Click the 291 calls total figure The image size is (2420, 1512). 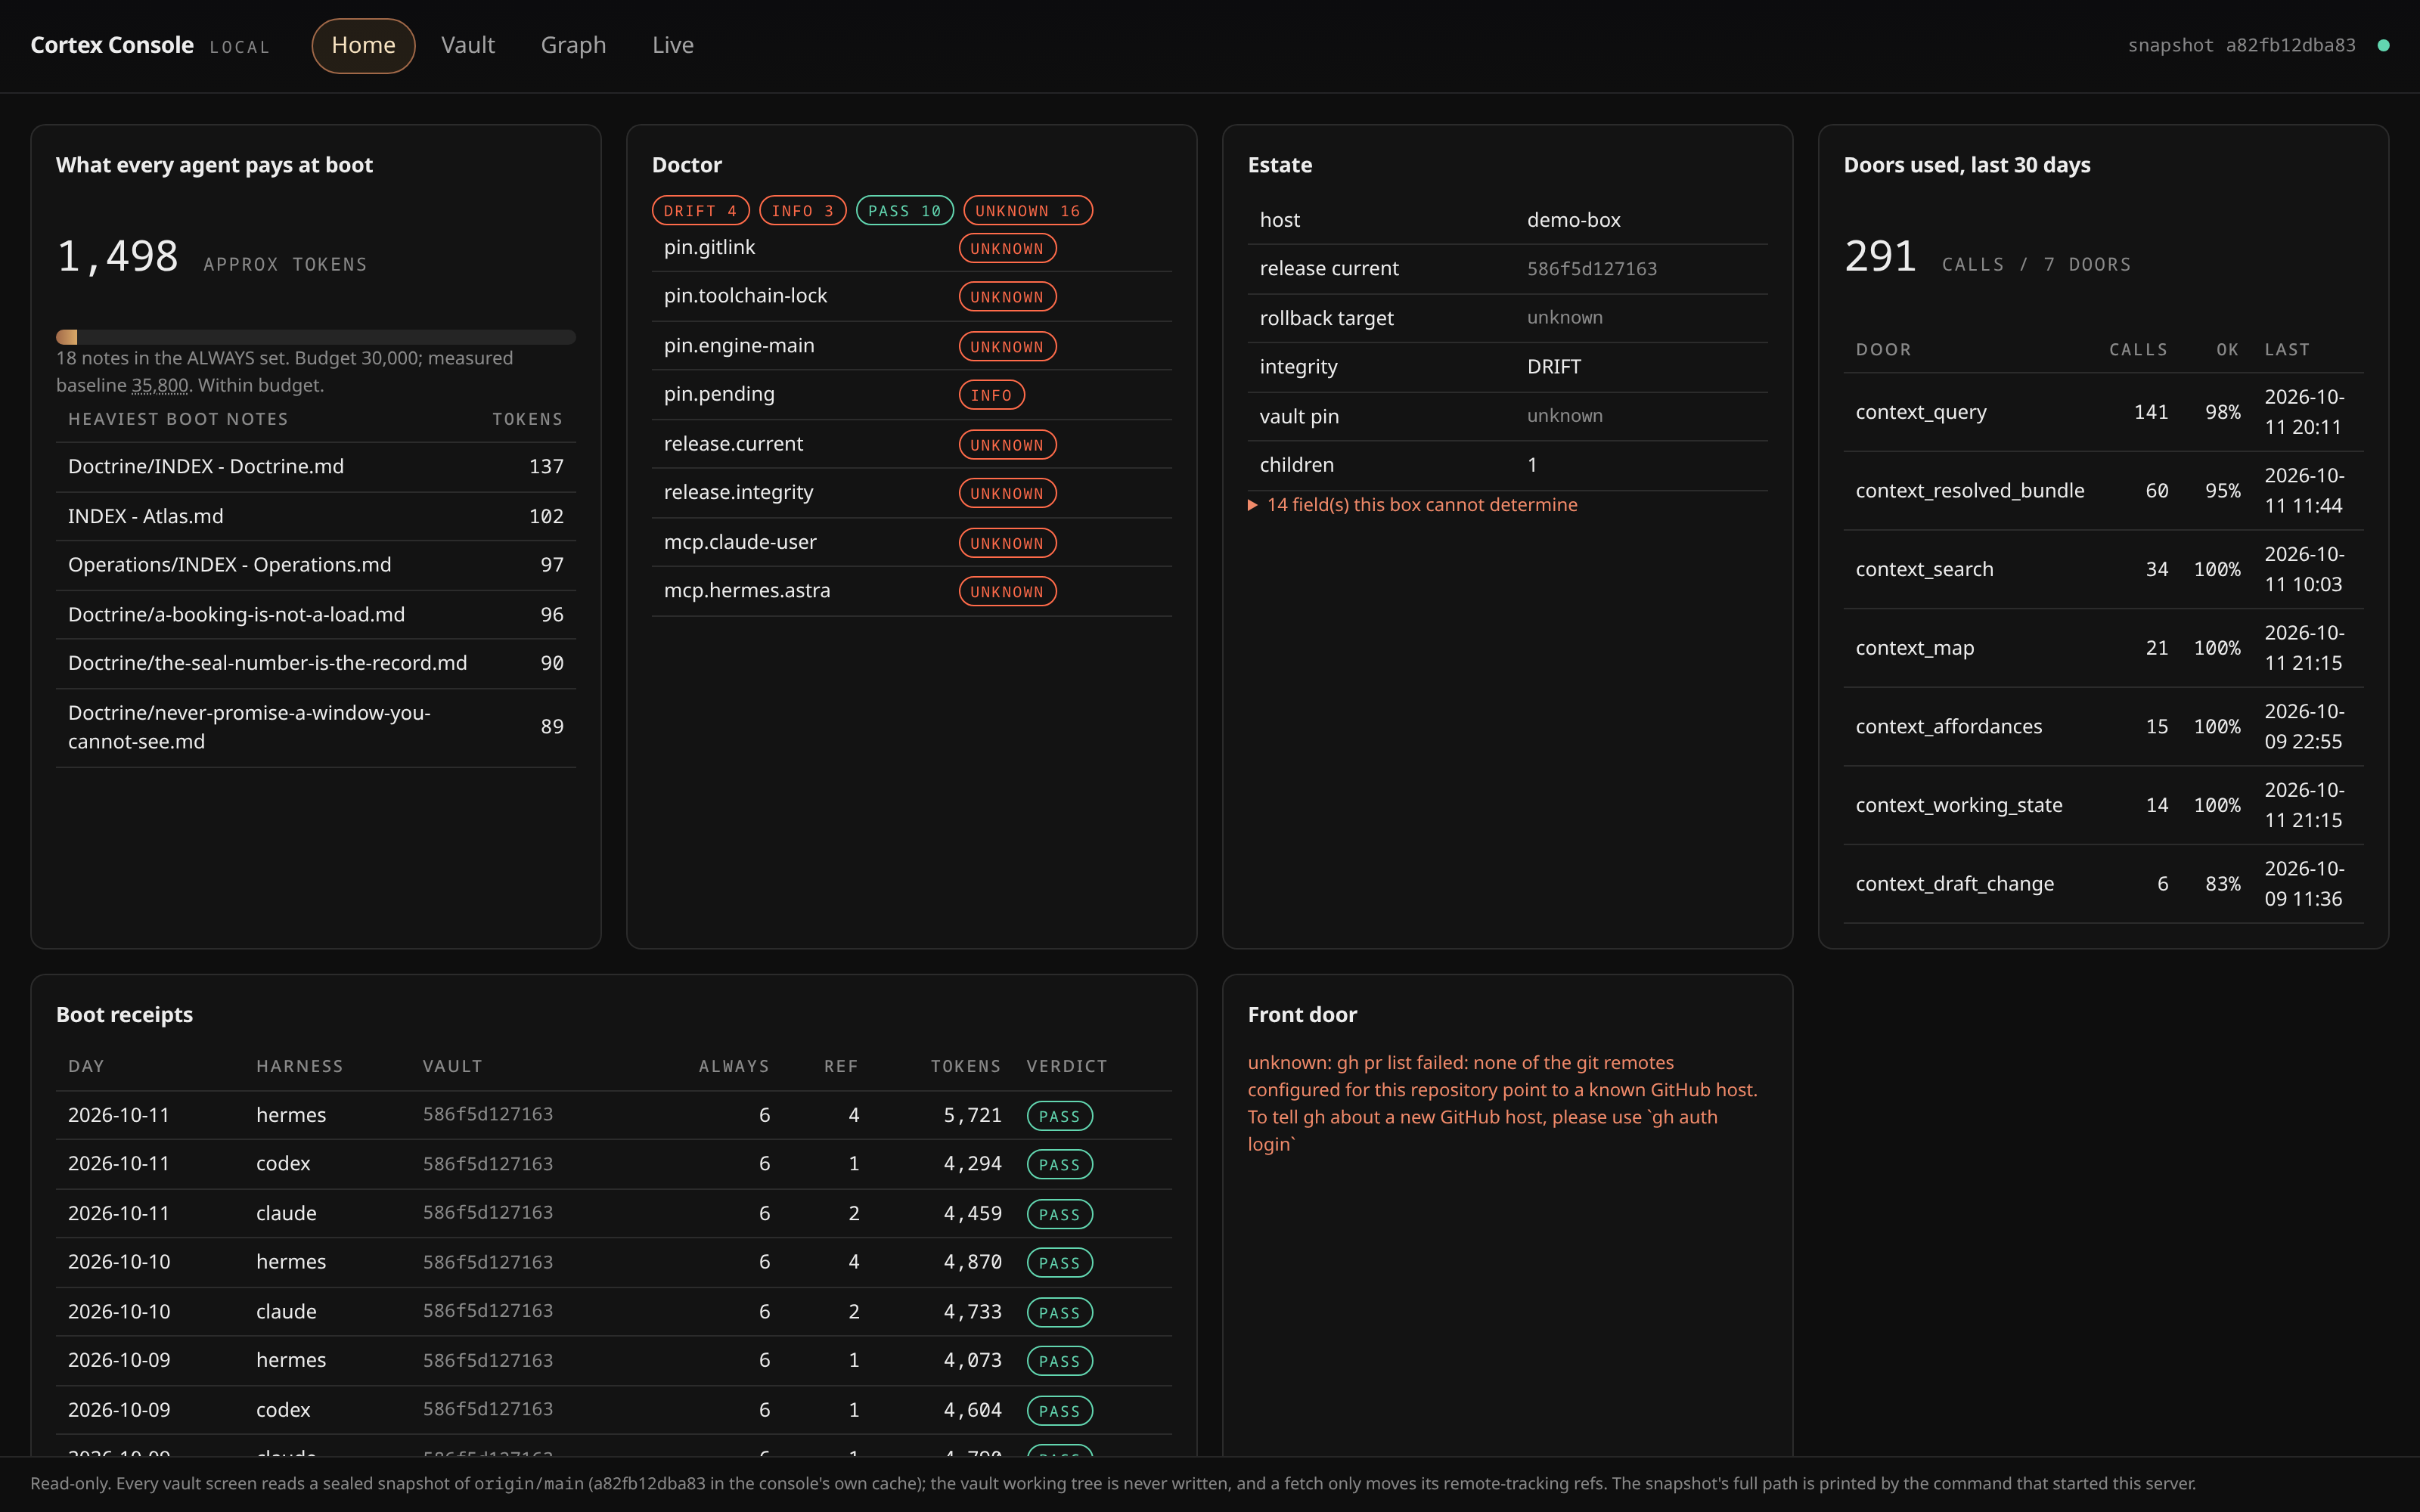tap(1880, 256)
